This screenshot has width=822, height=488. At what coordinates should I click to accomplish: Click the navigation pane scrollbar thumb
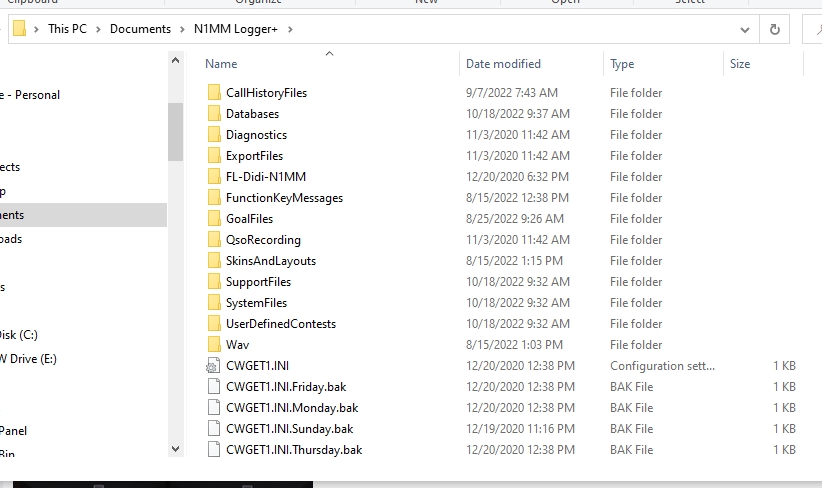176,132
